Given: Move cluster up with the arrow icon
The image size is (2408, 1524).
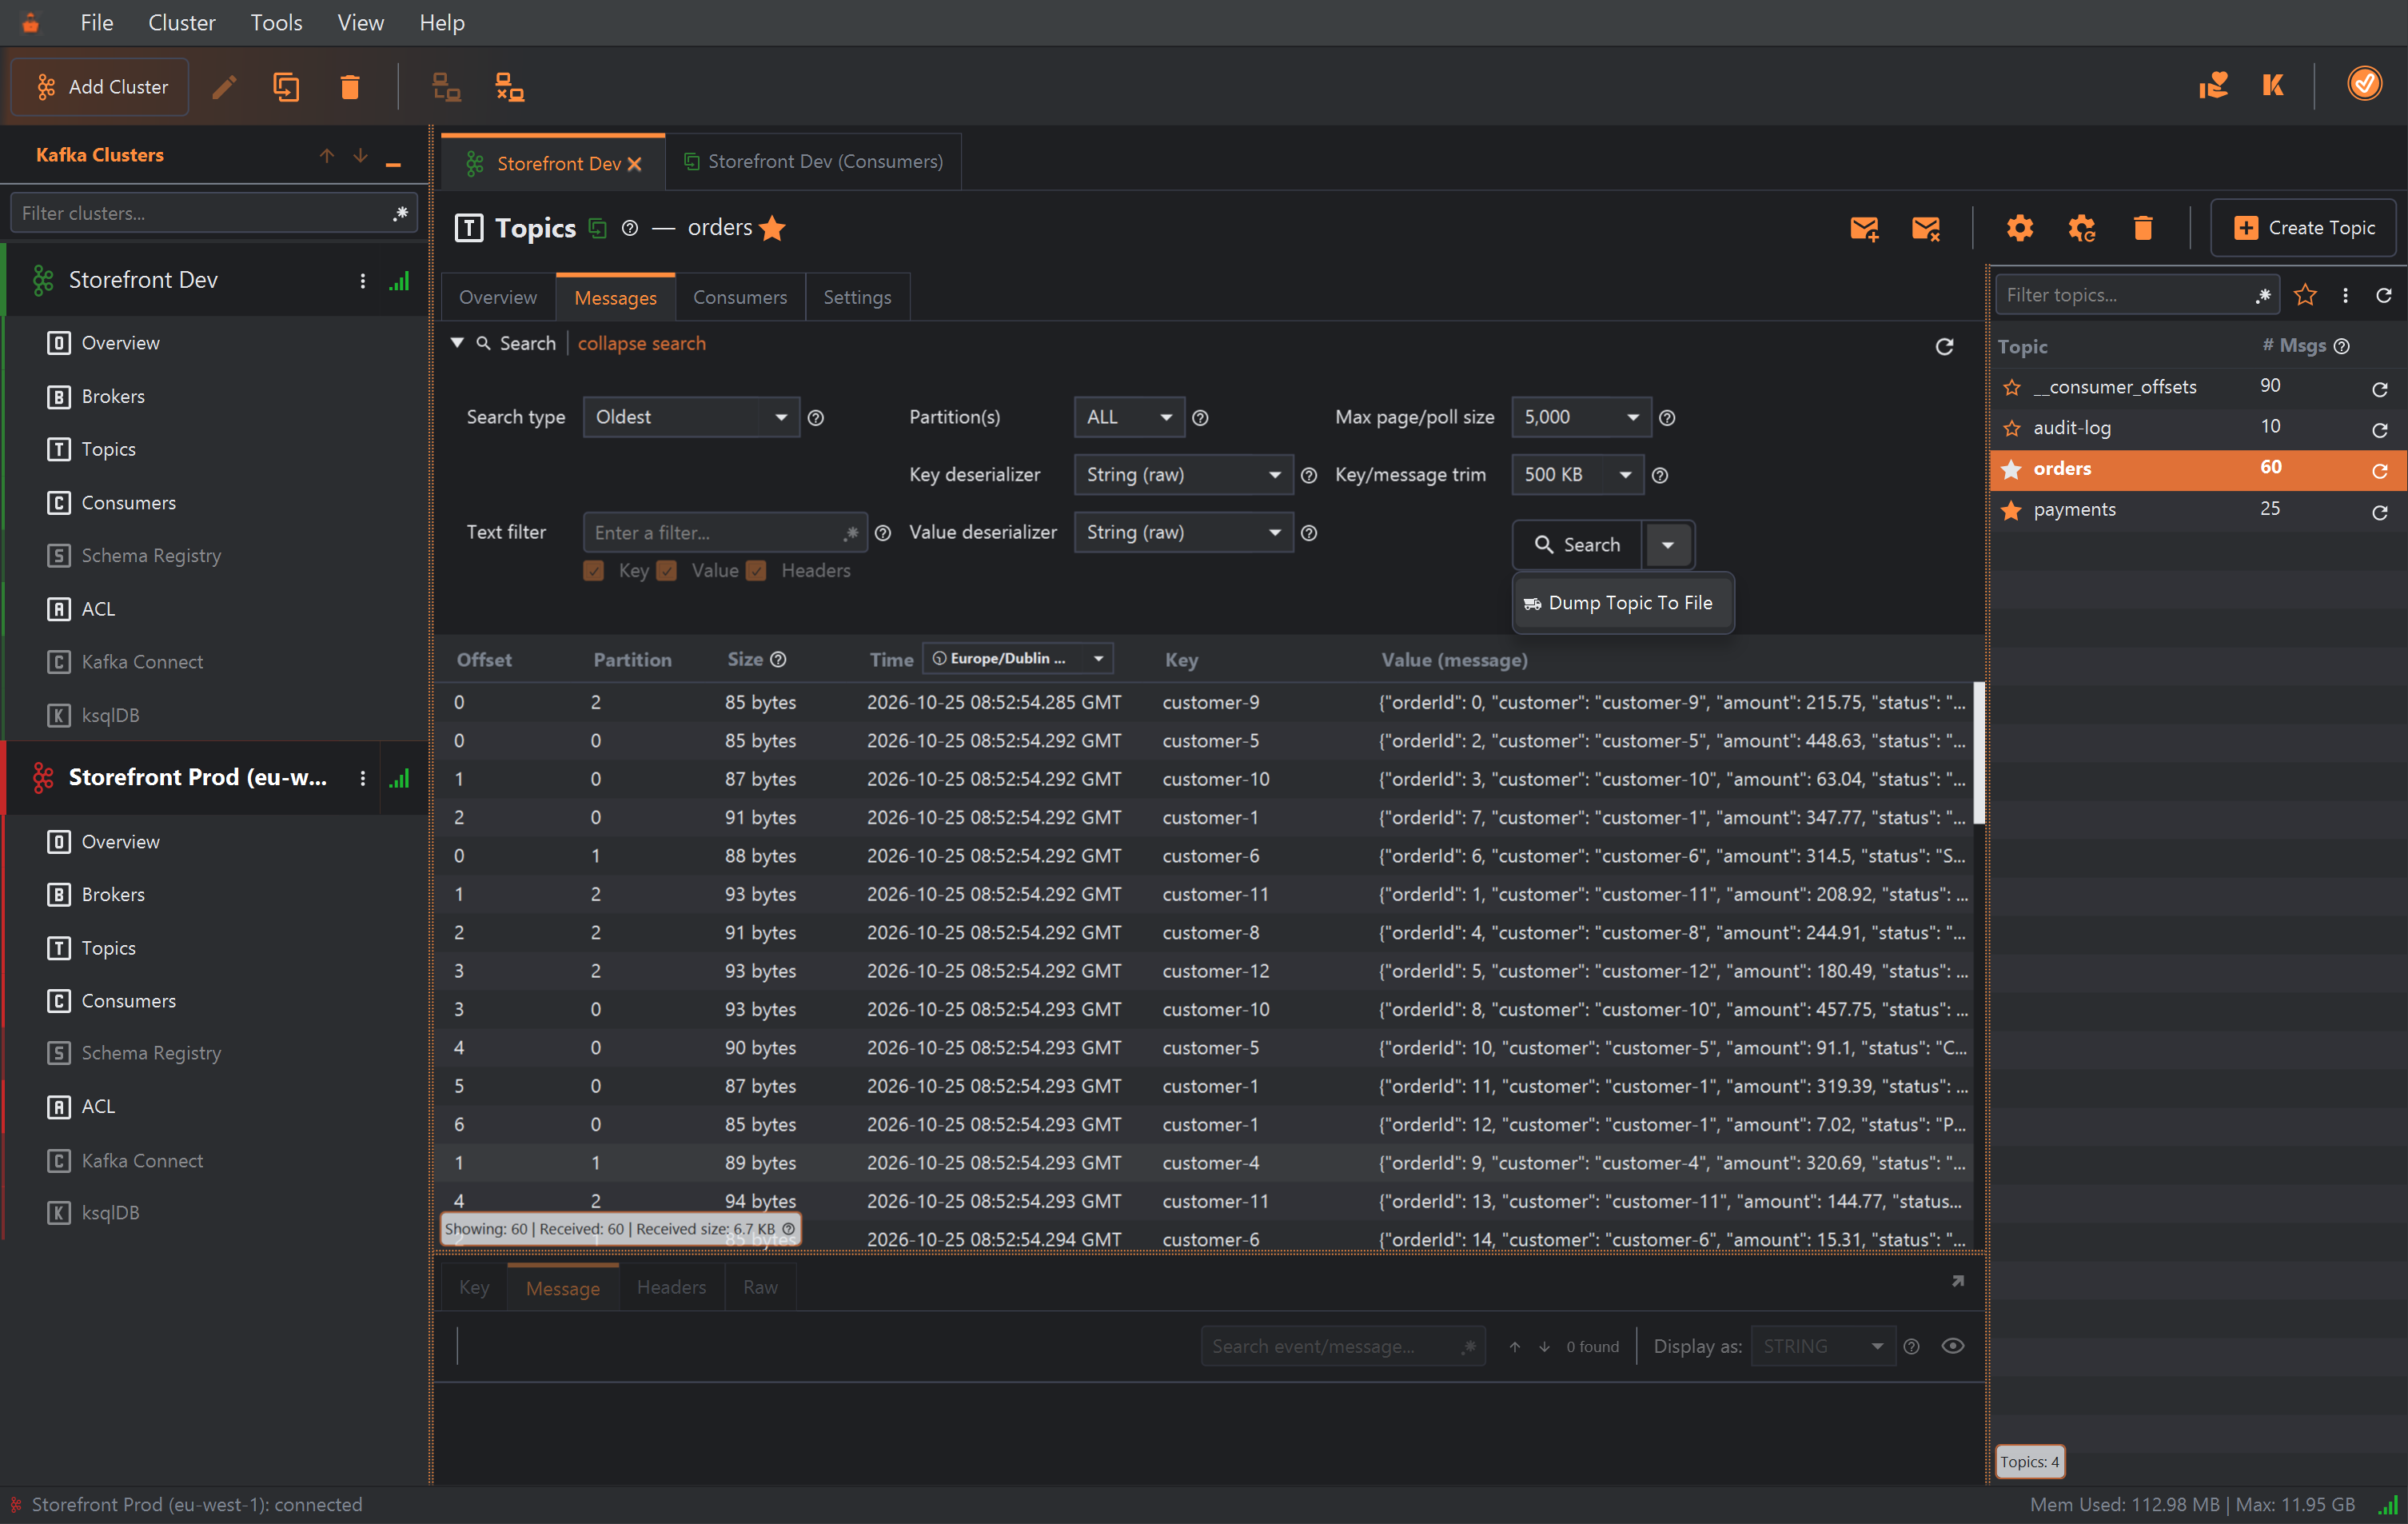Looking at the screenshot, I should point(326,155).
